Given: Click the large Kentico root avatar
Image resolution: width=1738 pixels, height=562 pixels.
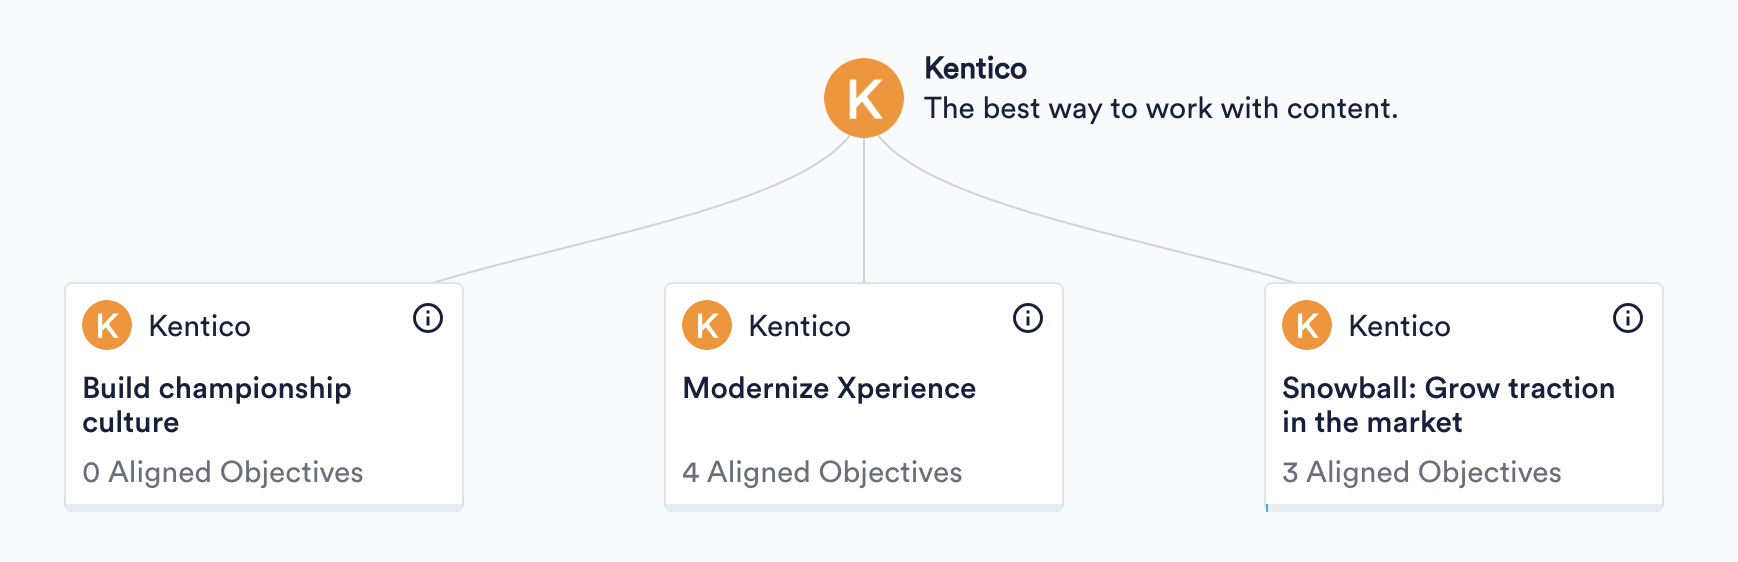Looking at the screenshot, I should pos(864,98).
